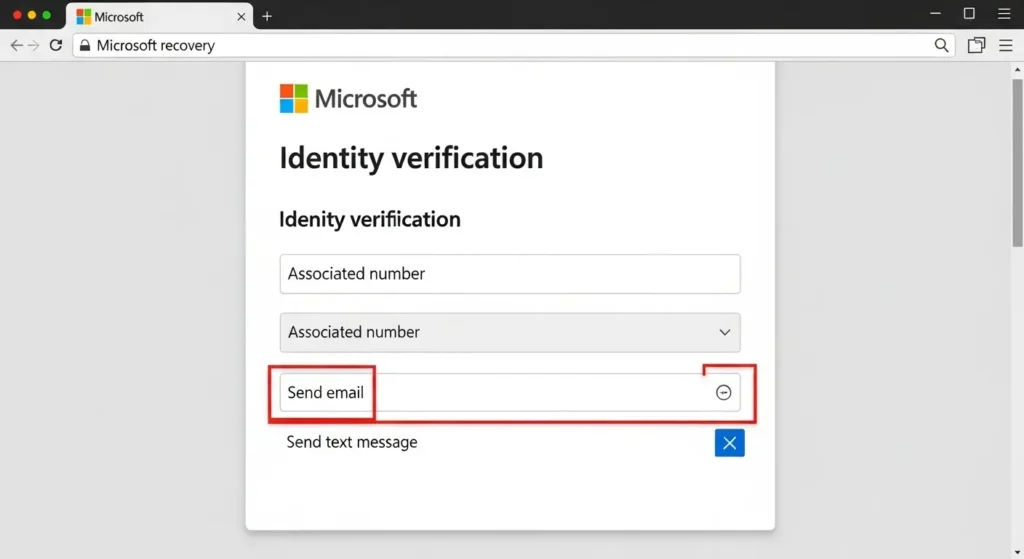
Task: Click the search magnifier in address bar
Action: [x=941, y=45]
